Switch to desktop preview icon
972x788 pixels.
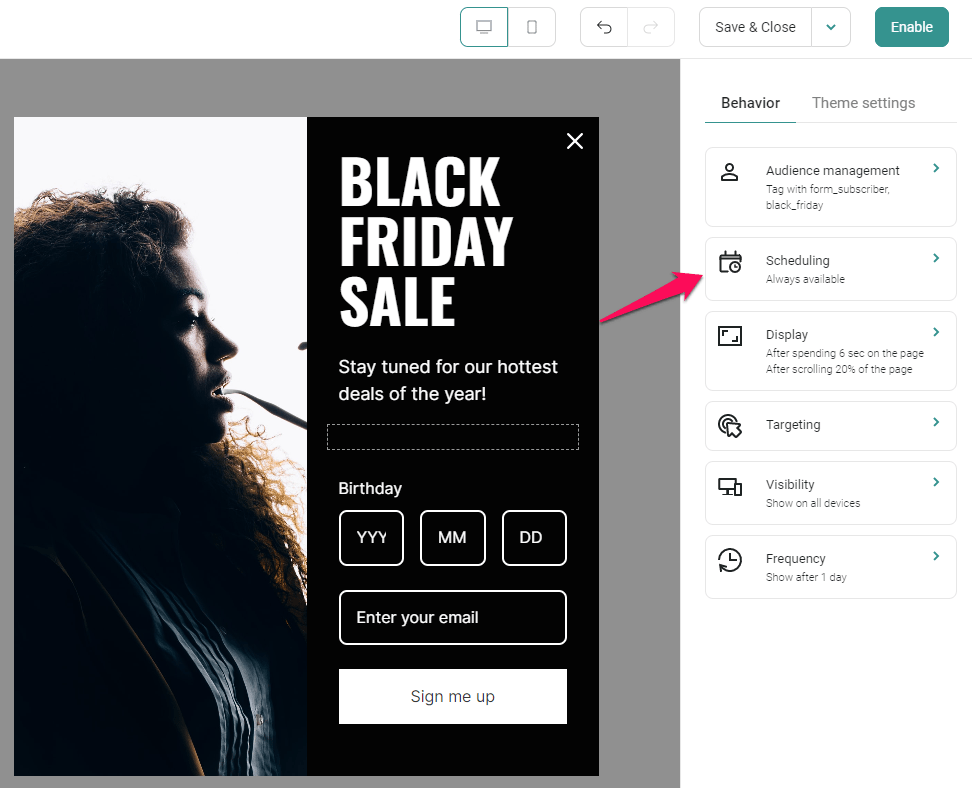click(484, 27)
